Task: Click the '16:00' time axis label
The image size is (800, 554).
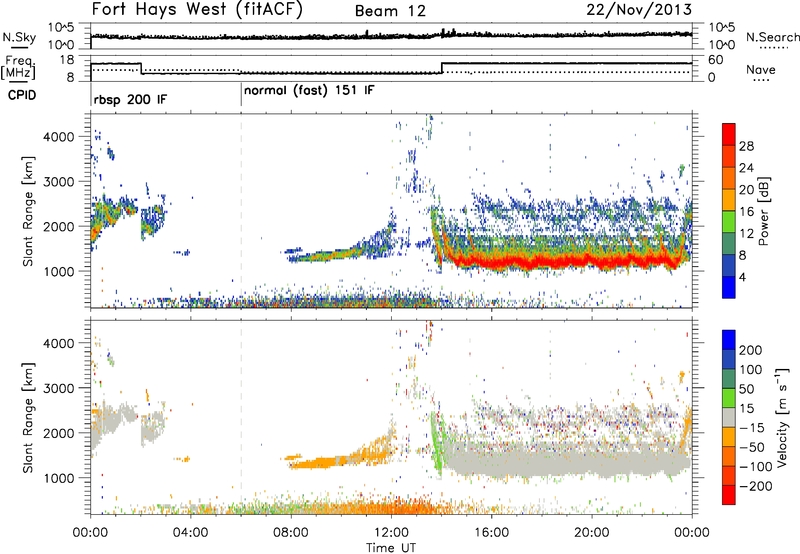Action: [491, 533]
